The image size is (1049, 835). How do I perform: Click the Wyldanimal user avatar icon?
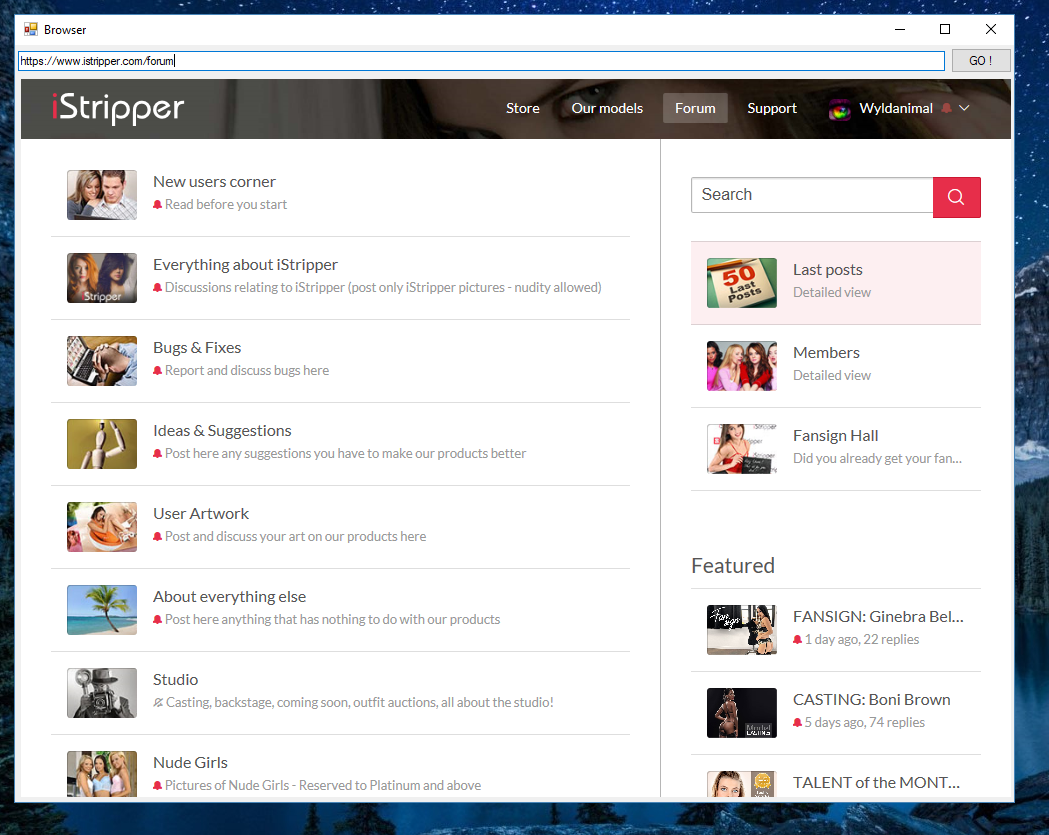(x=840, y=109)
